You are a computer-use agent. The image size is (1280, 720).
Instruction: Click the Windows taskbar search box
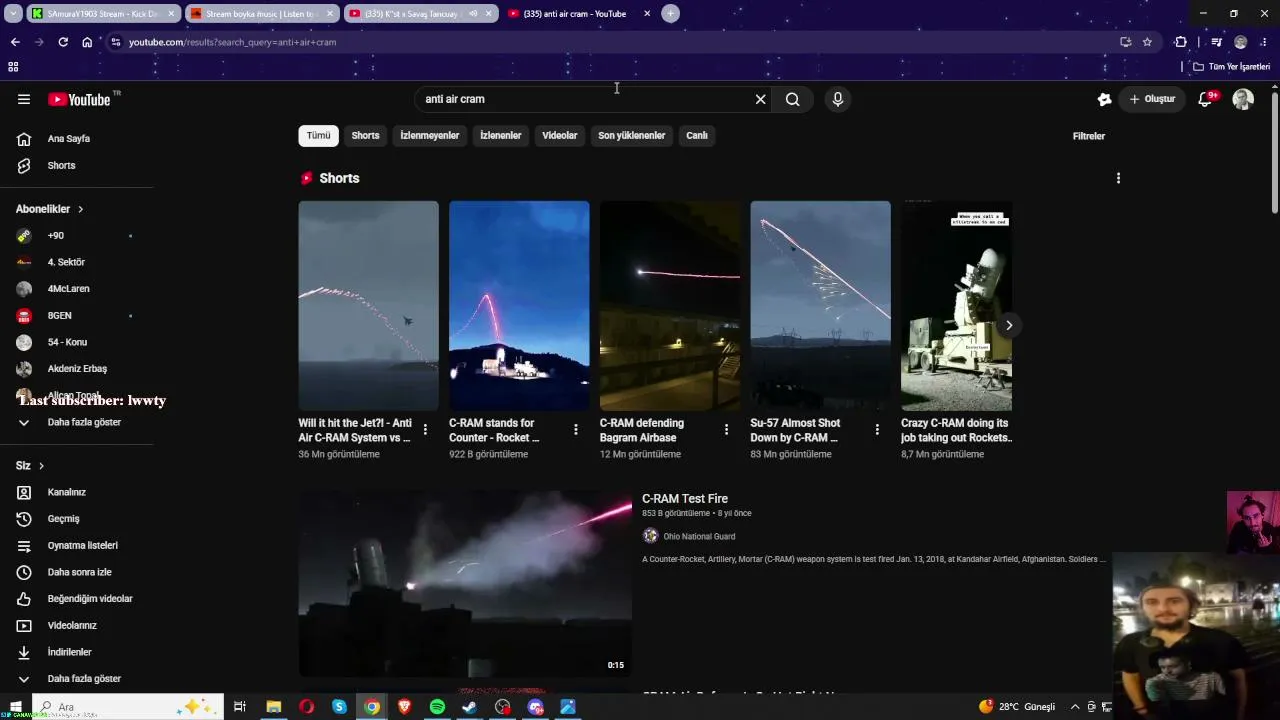[130, 707]
